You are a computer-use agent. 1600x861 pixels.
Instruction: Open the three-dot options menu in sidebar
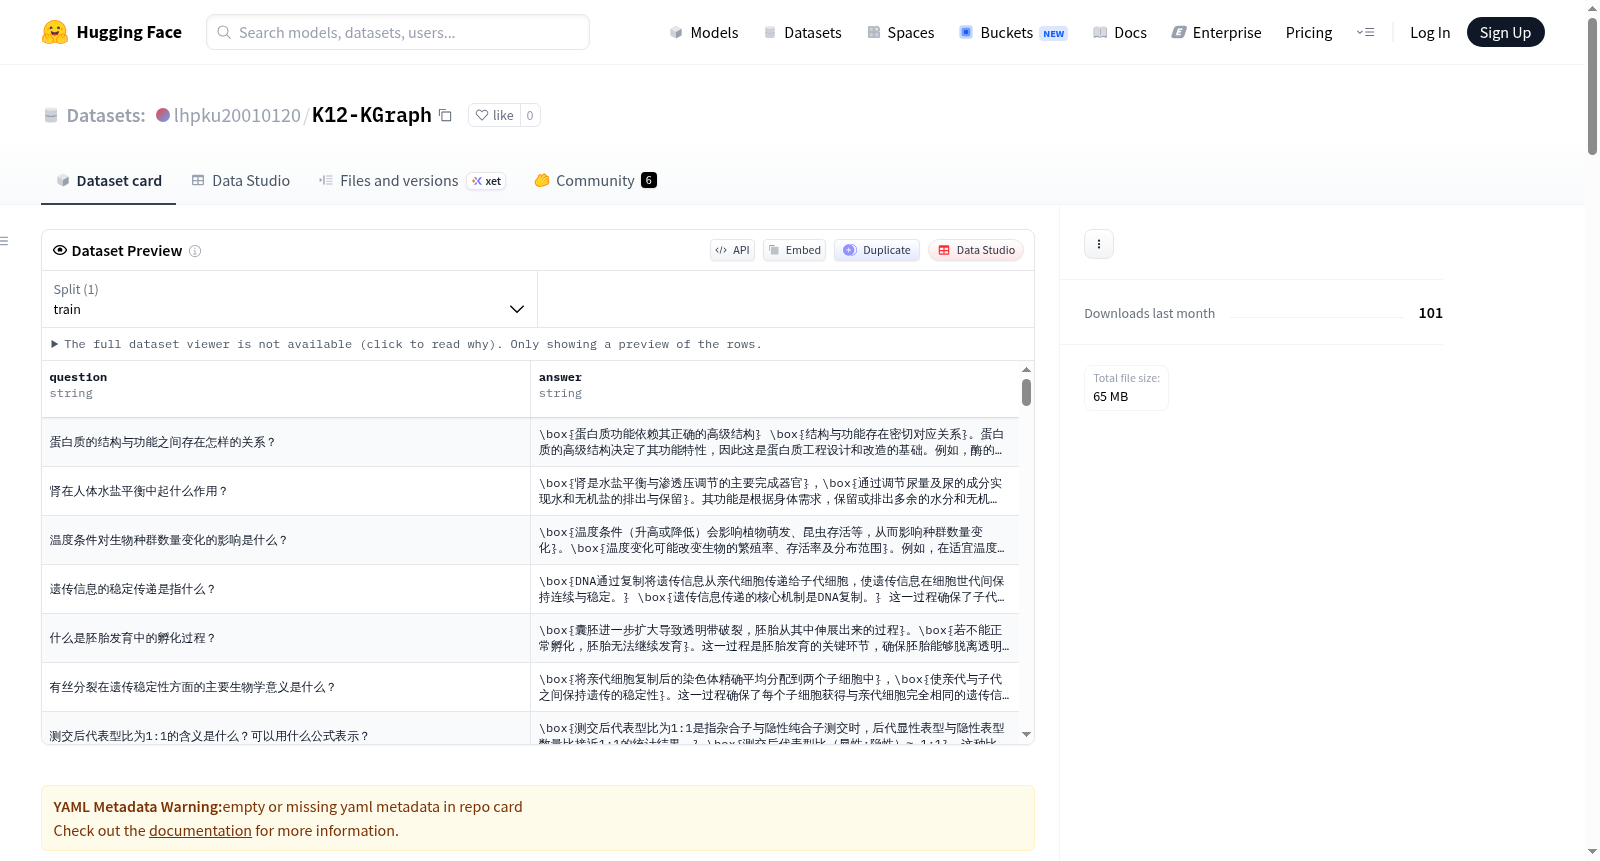coord(1099,244)
